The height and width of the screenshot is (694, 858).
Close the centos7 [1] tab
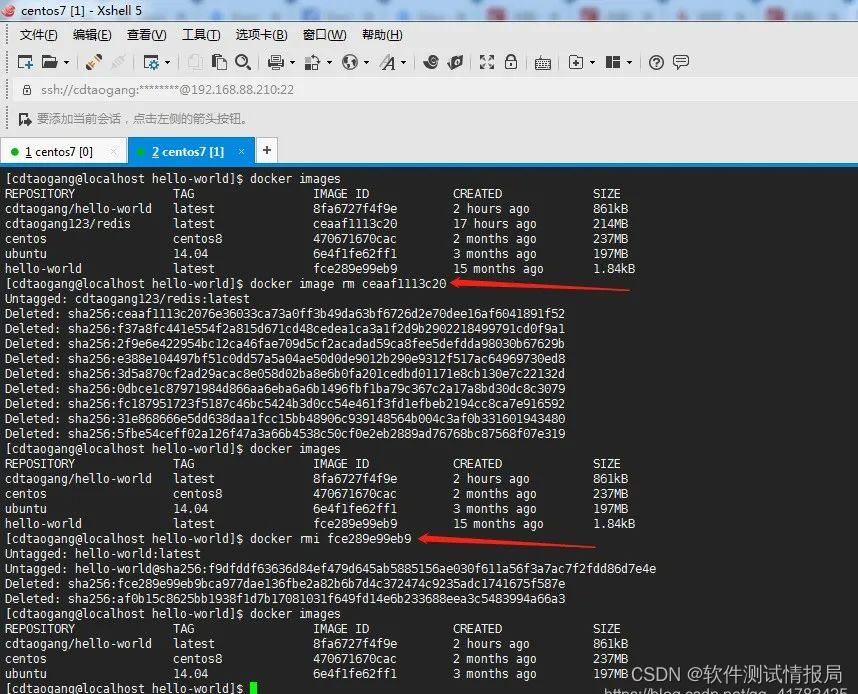(x=241, y=152)
